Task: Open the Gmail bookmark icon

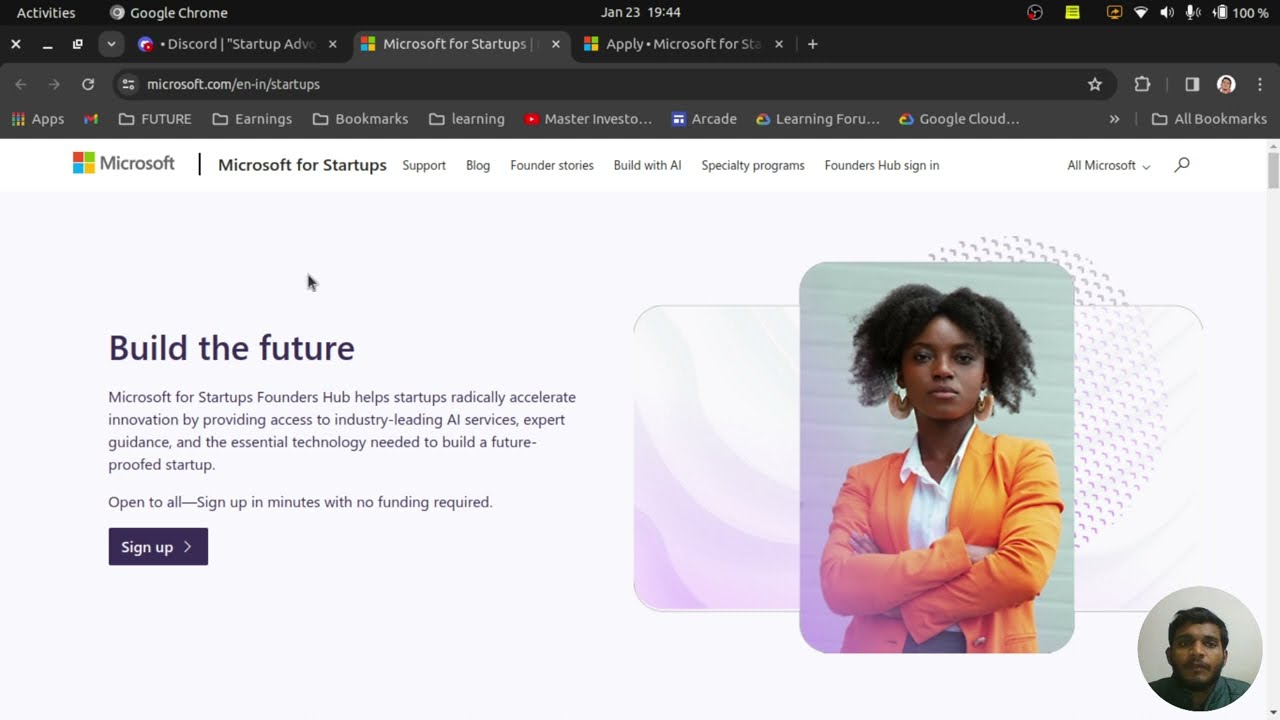Action: (x=91, y=119)
